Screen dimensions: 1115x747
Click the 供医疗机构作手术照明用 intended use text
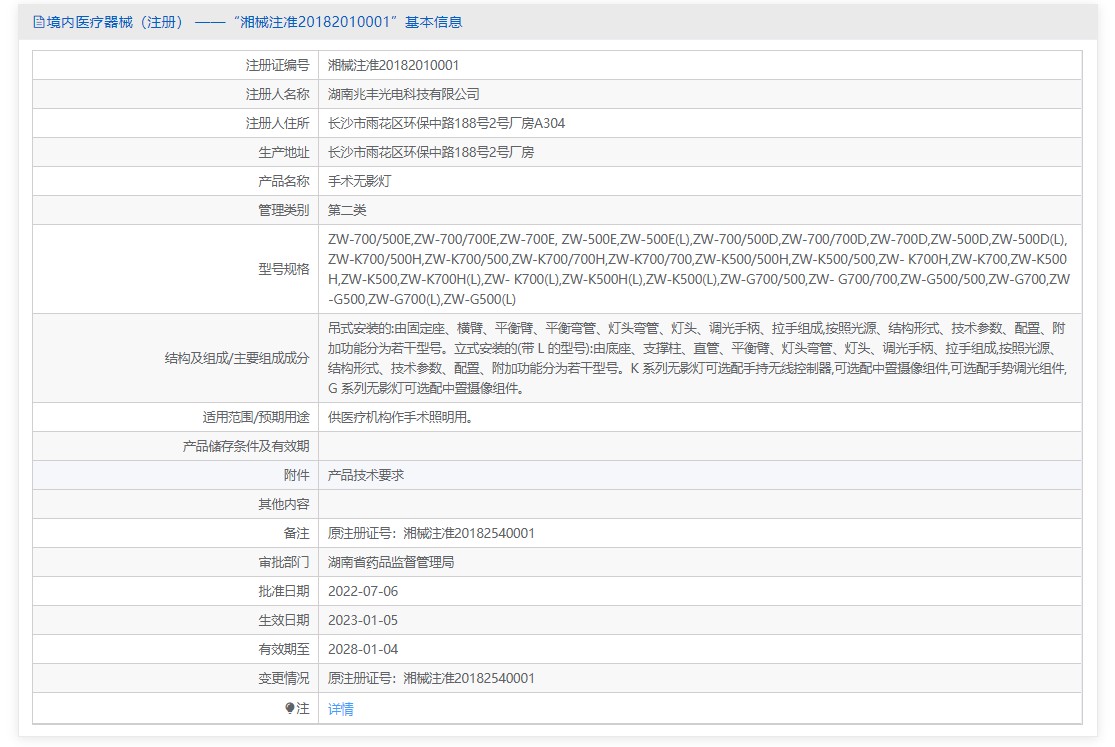click(400, 417)
